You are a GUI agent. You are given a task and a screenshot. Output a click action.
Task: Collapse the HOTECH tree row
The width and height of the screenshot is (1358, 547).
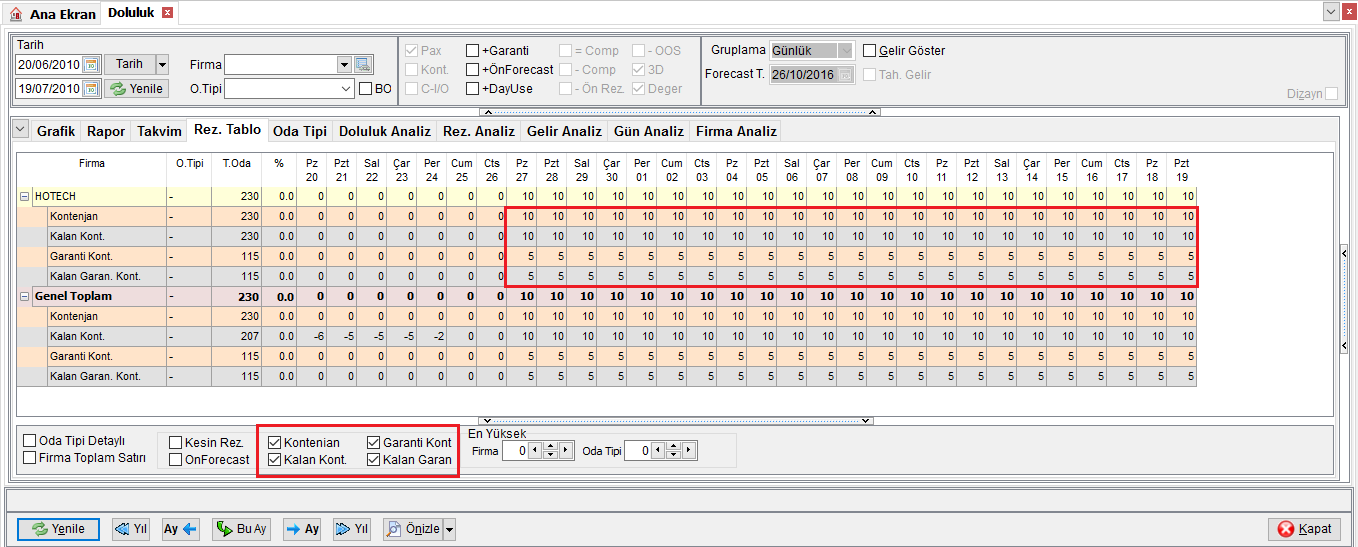[x=24, y=196]
